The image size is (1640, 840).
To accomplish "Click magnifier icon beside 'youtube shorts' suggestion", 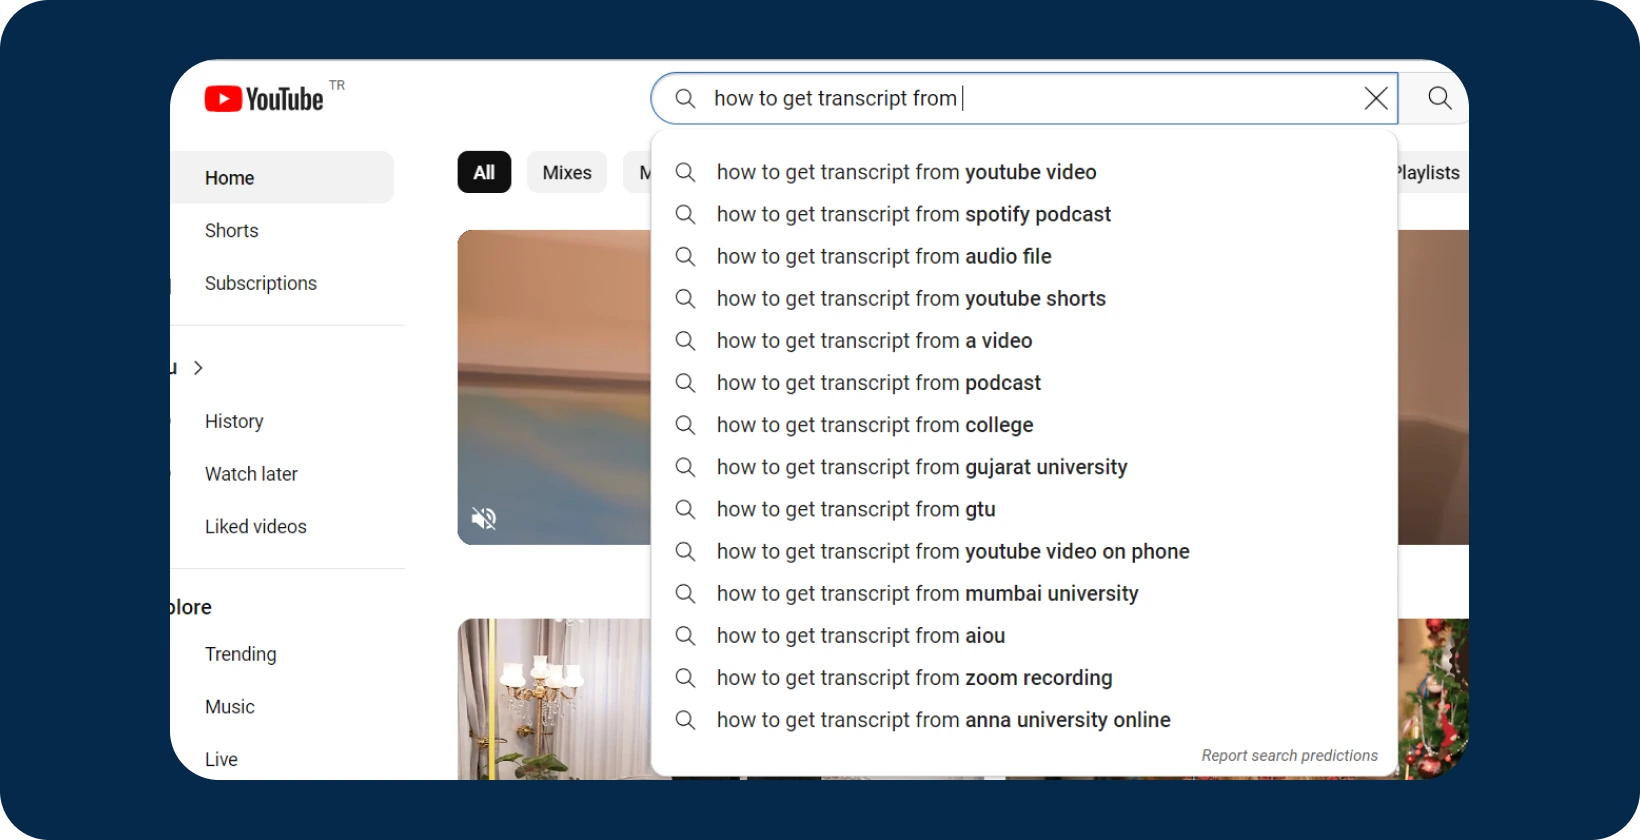I will point(685,298).
